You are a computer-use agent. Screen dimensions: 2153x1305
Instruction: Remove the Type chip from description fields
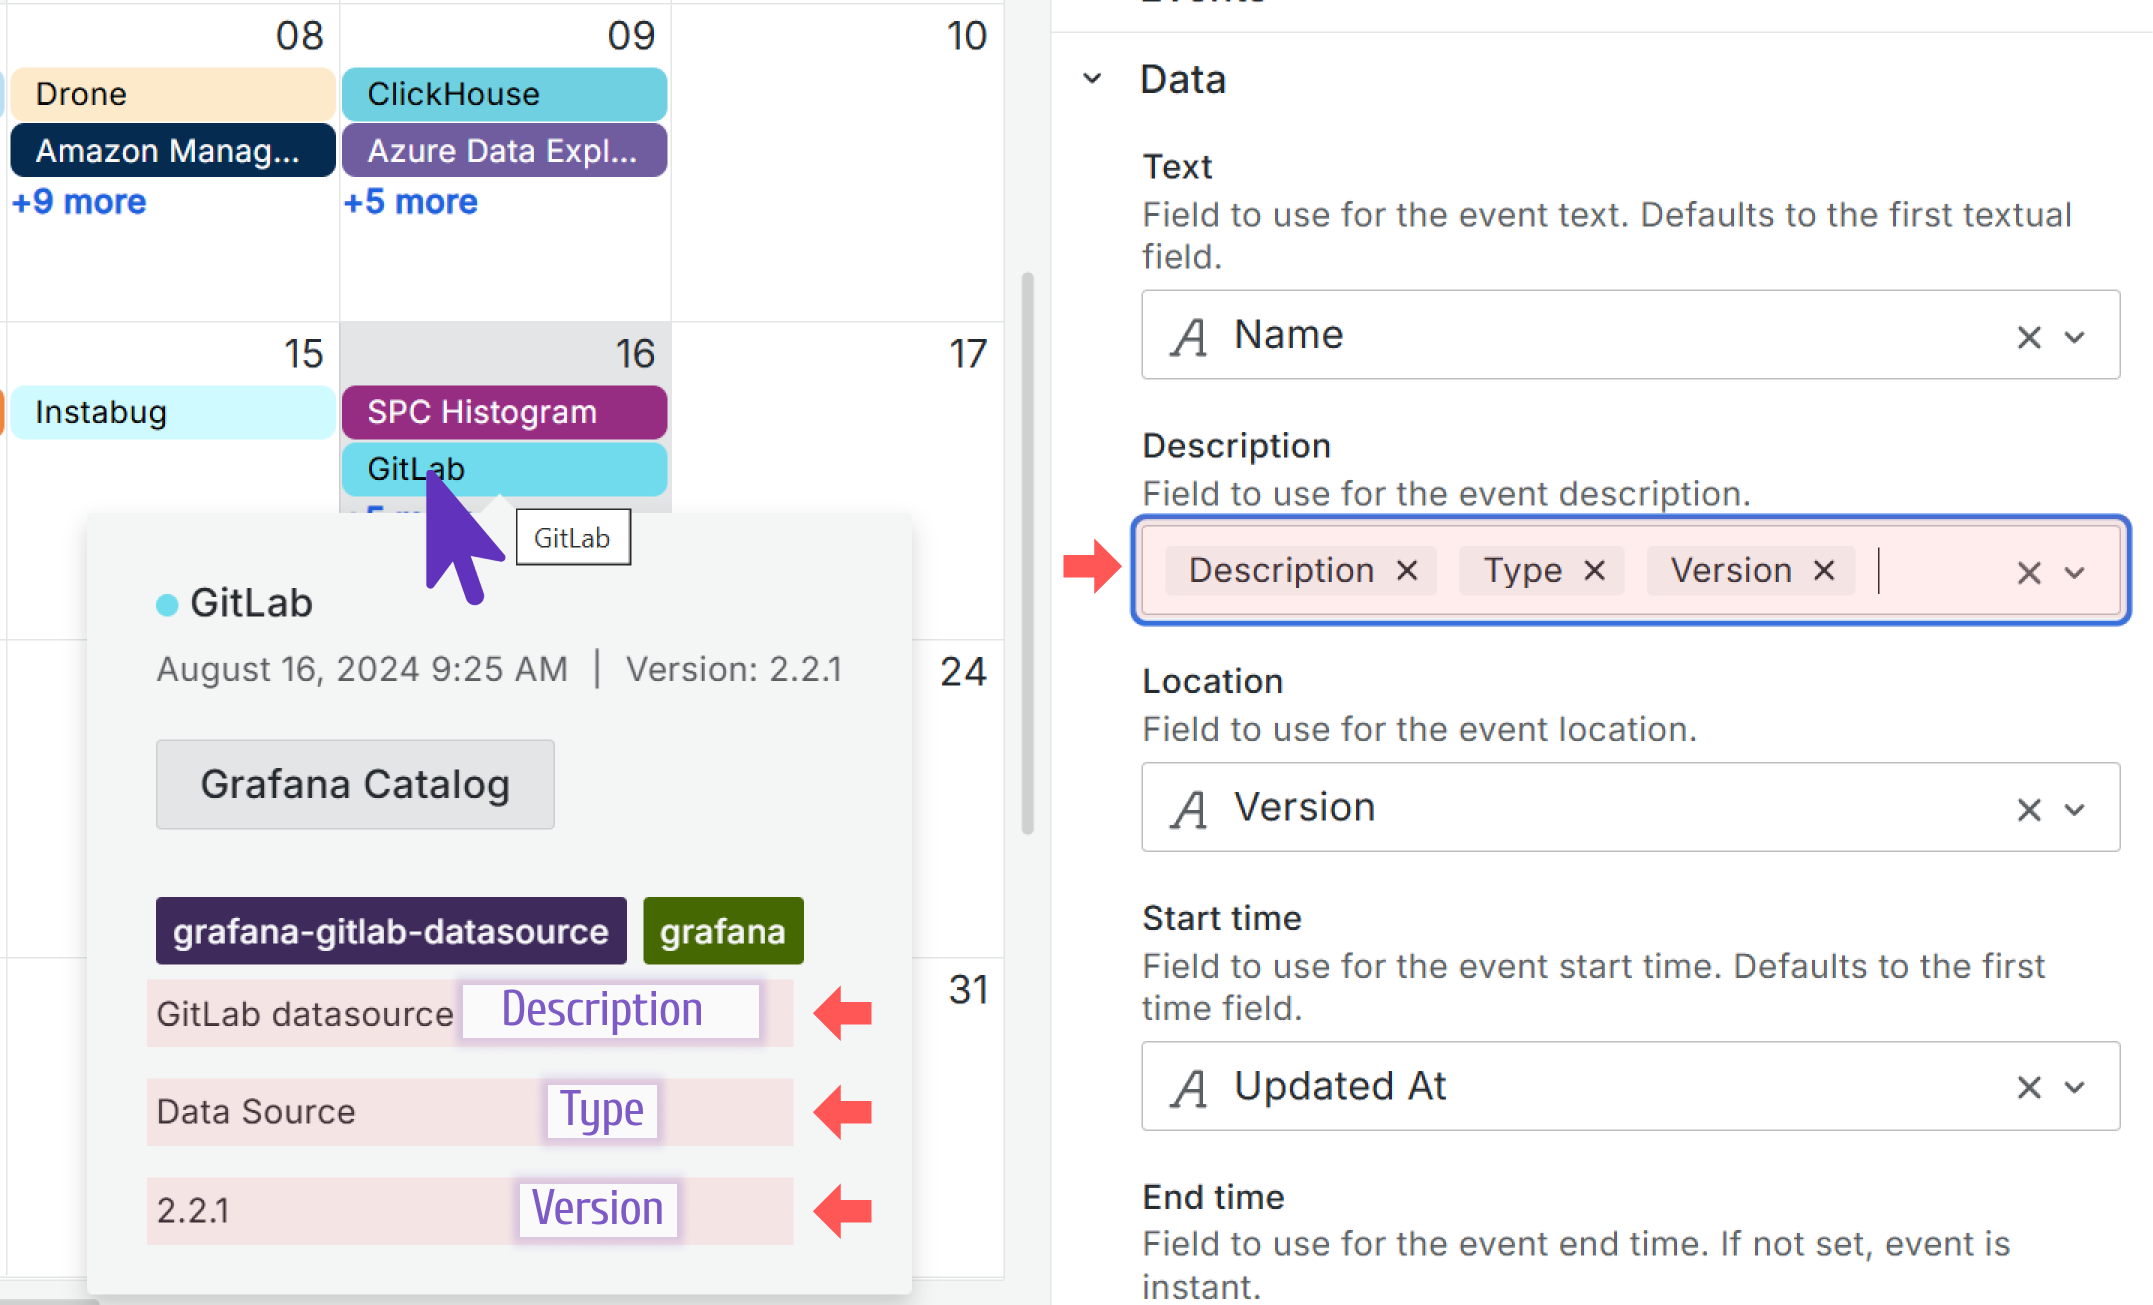[1595, 570]
